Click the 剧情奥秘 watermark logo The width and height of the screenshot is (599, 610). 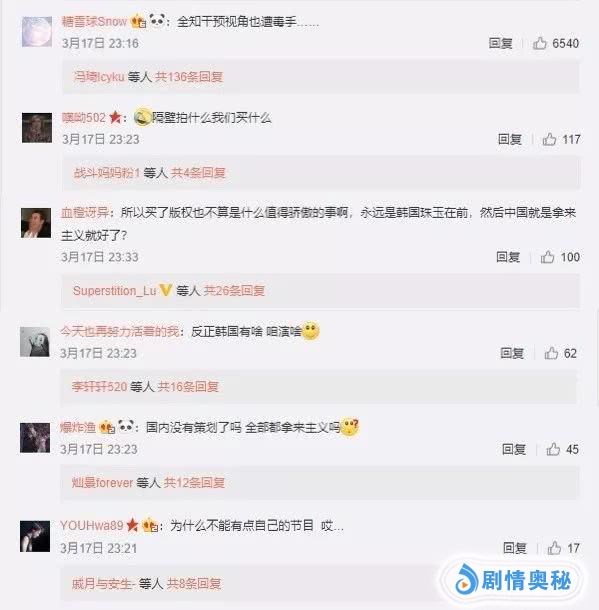point(513,580)
